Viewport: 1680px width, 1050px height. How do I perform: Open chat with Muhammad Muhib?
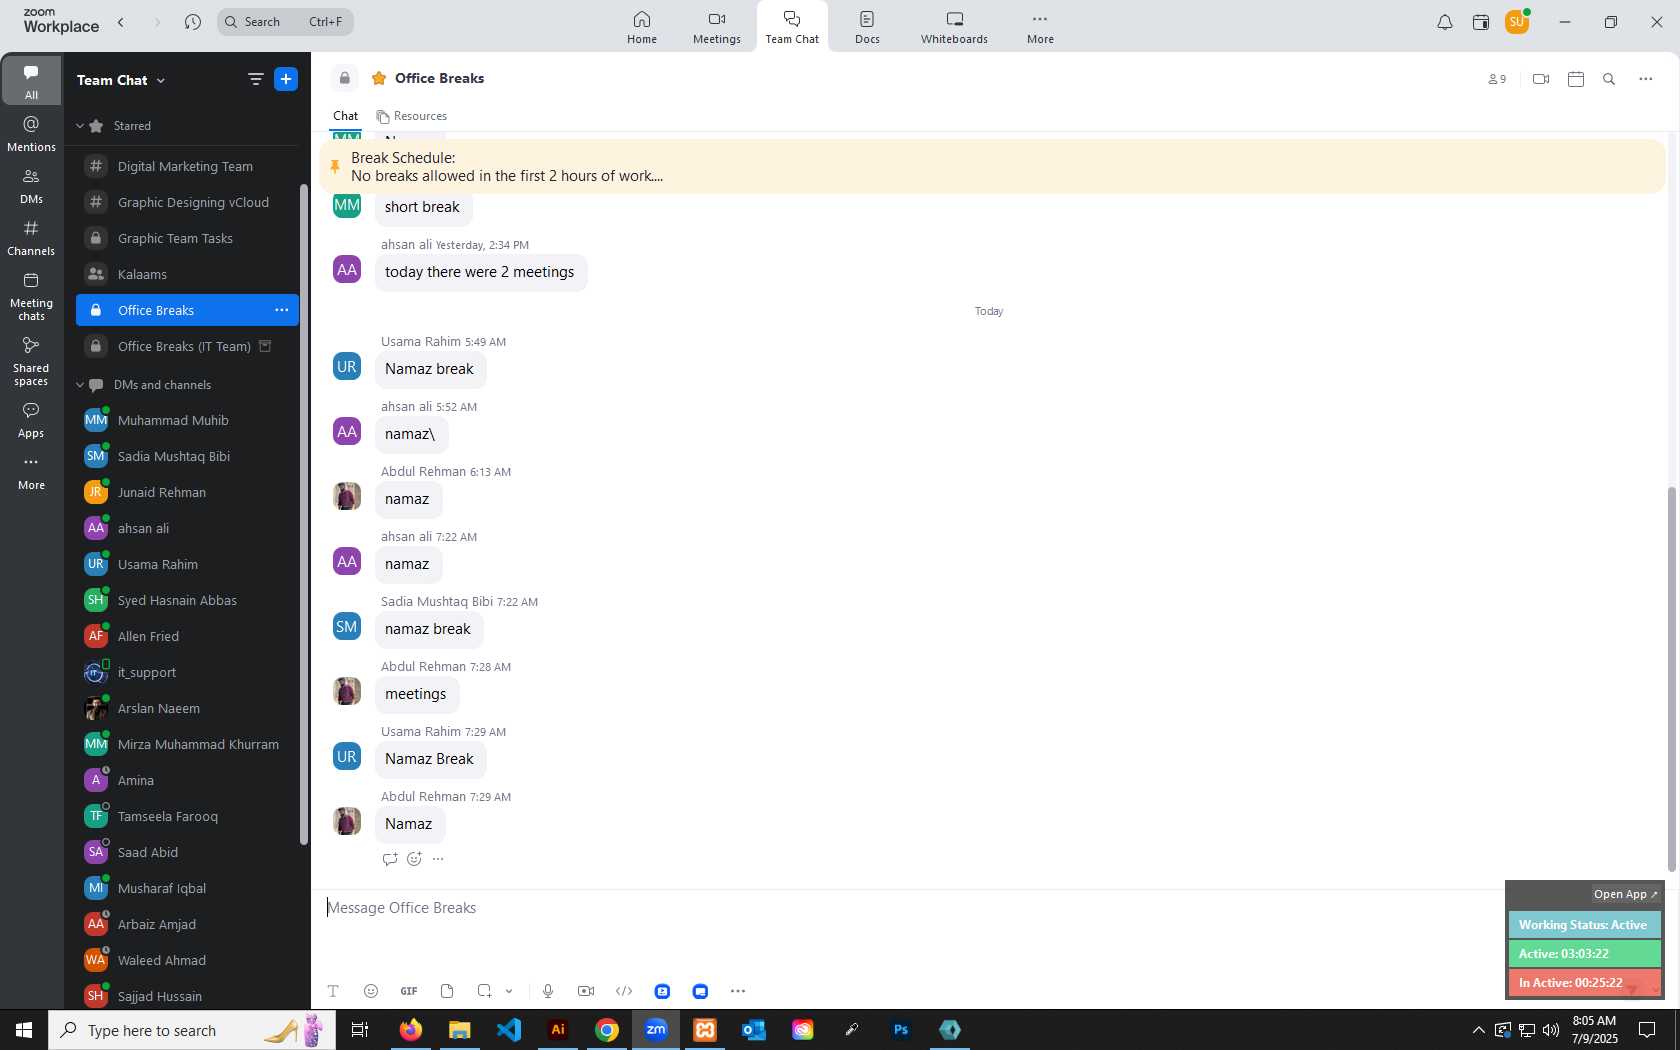[187, 420]
